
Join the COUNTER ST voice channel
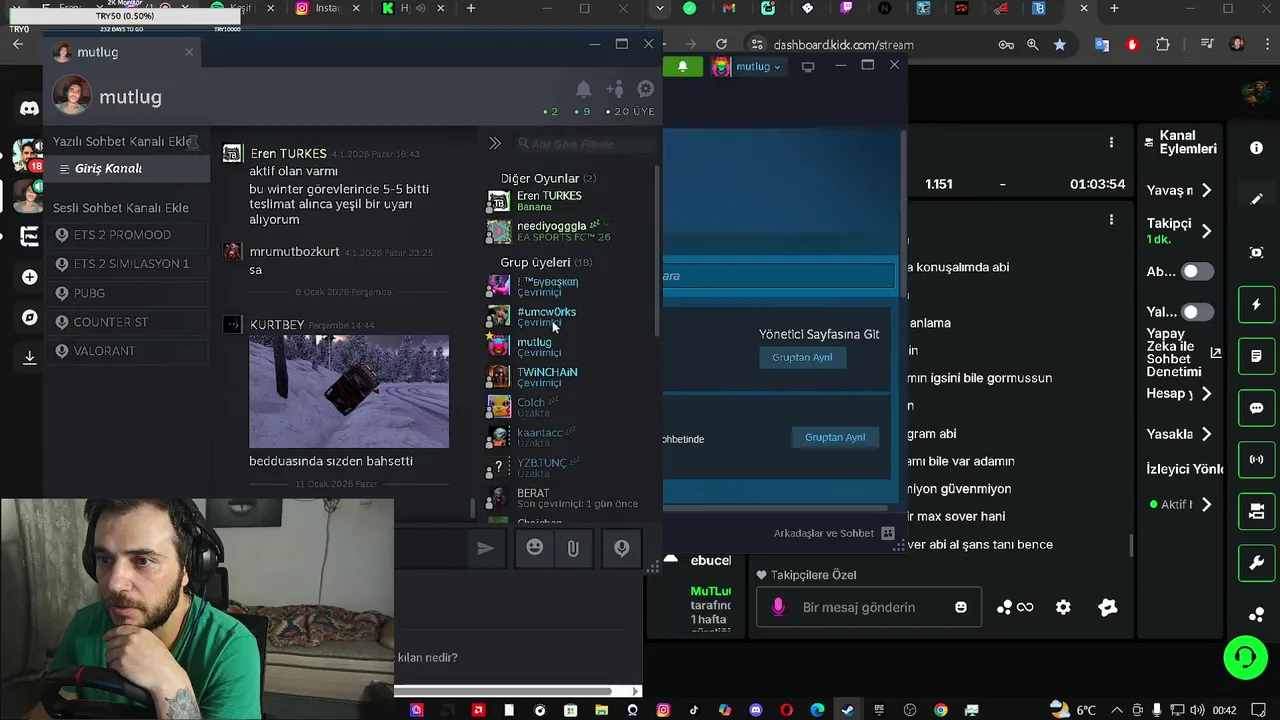click(127, 322)
